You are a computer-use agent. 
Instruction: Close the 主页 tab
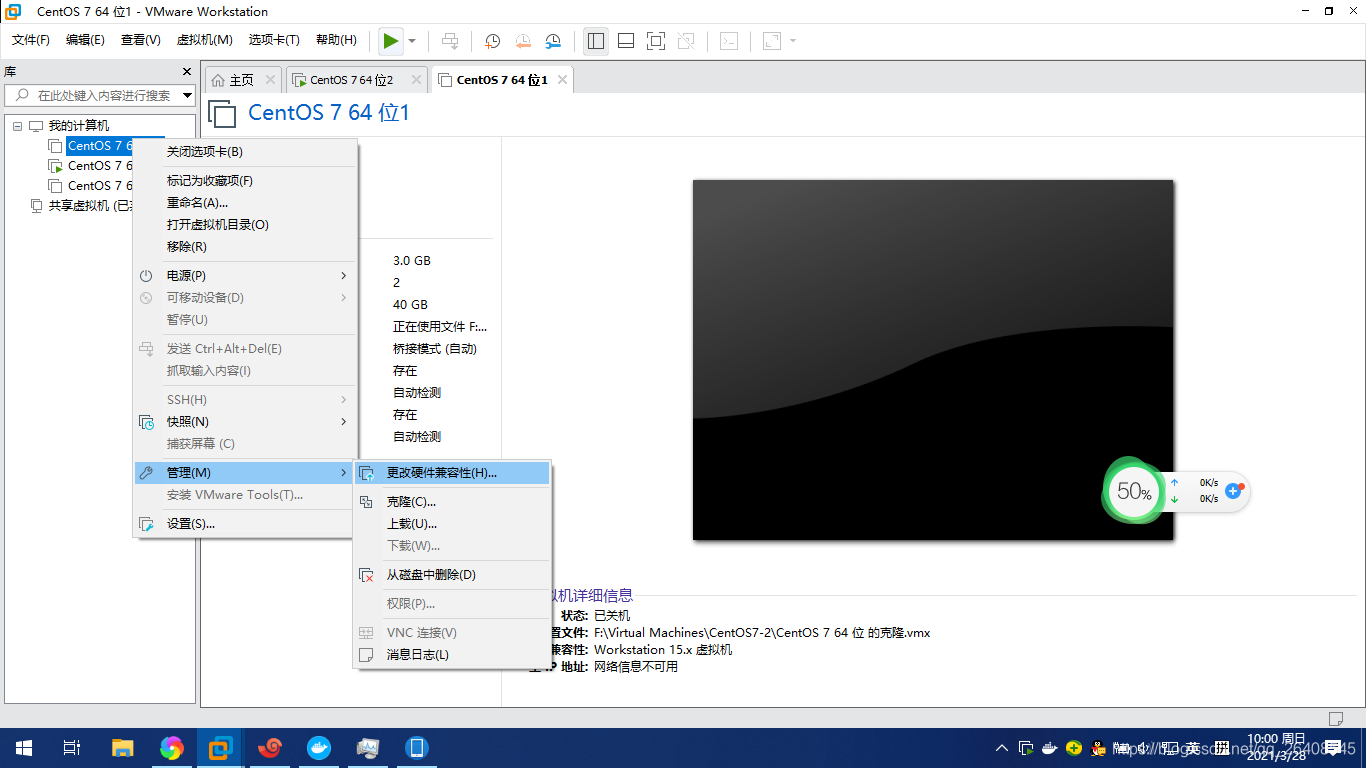click(x=270, y=80)
